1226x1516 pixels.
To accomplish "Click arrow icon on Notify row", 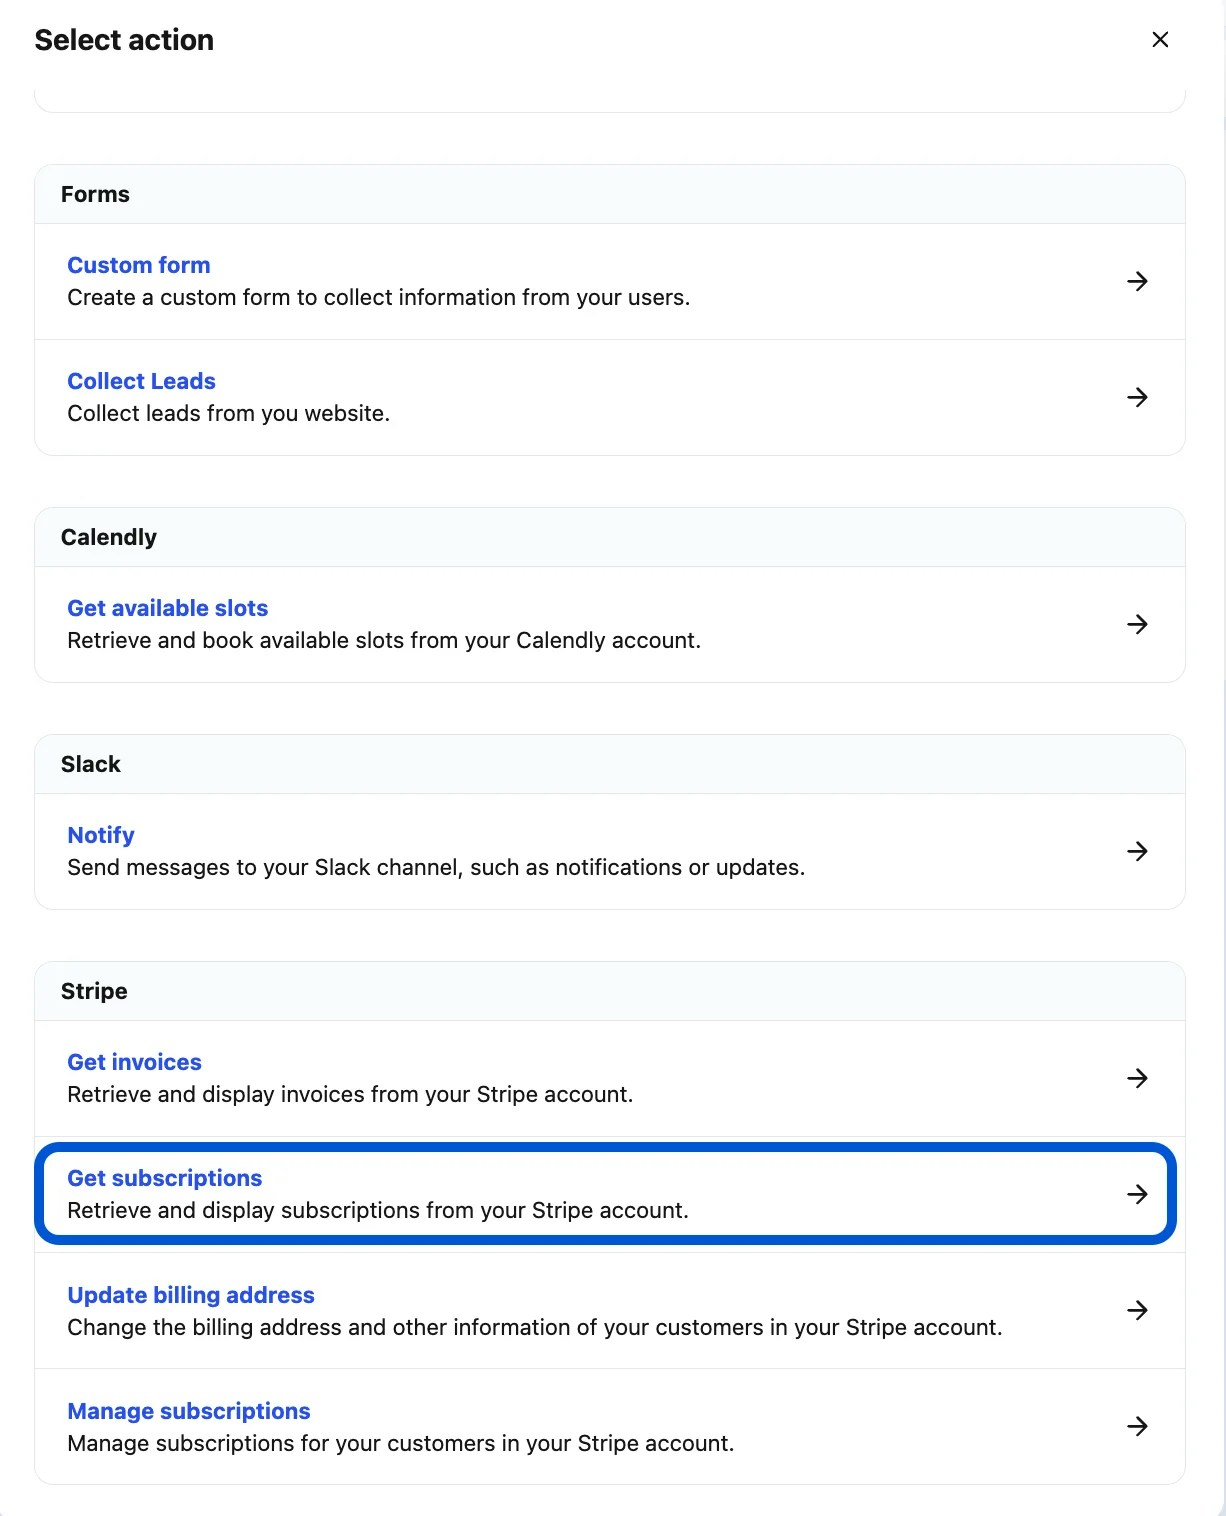I will click(x=1137, y=851).
